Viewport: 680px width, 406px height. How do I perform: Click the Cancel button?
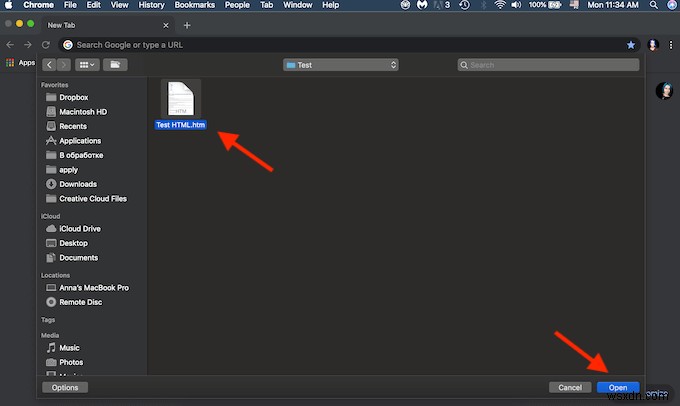(570, 387)
